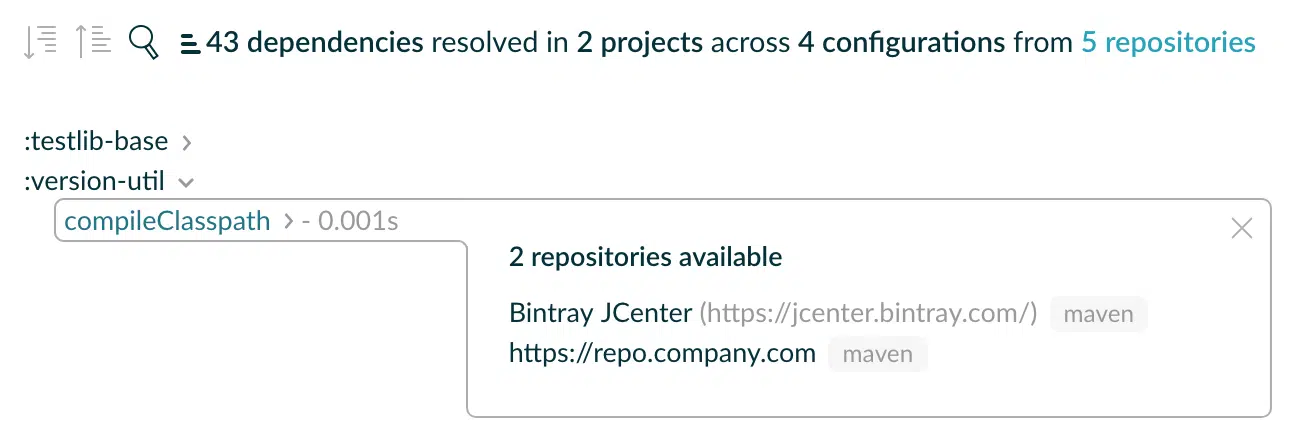The height and width of the screenshot is (440, 1298).
Task: Click the jcenter.bintray.com URL
Action: point(868,313)
